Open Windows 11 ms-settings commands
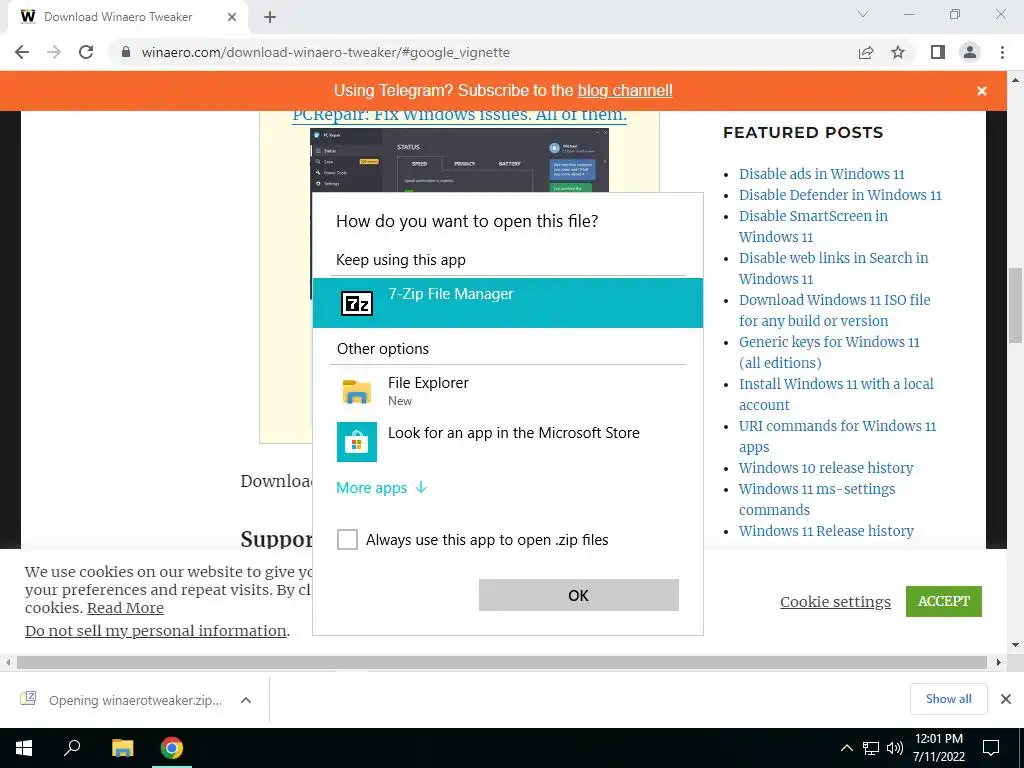The image size is (1024, 768). coord(816,499)
